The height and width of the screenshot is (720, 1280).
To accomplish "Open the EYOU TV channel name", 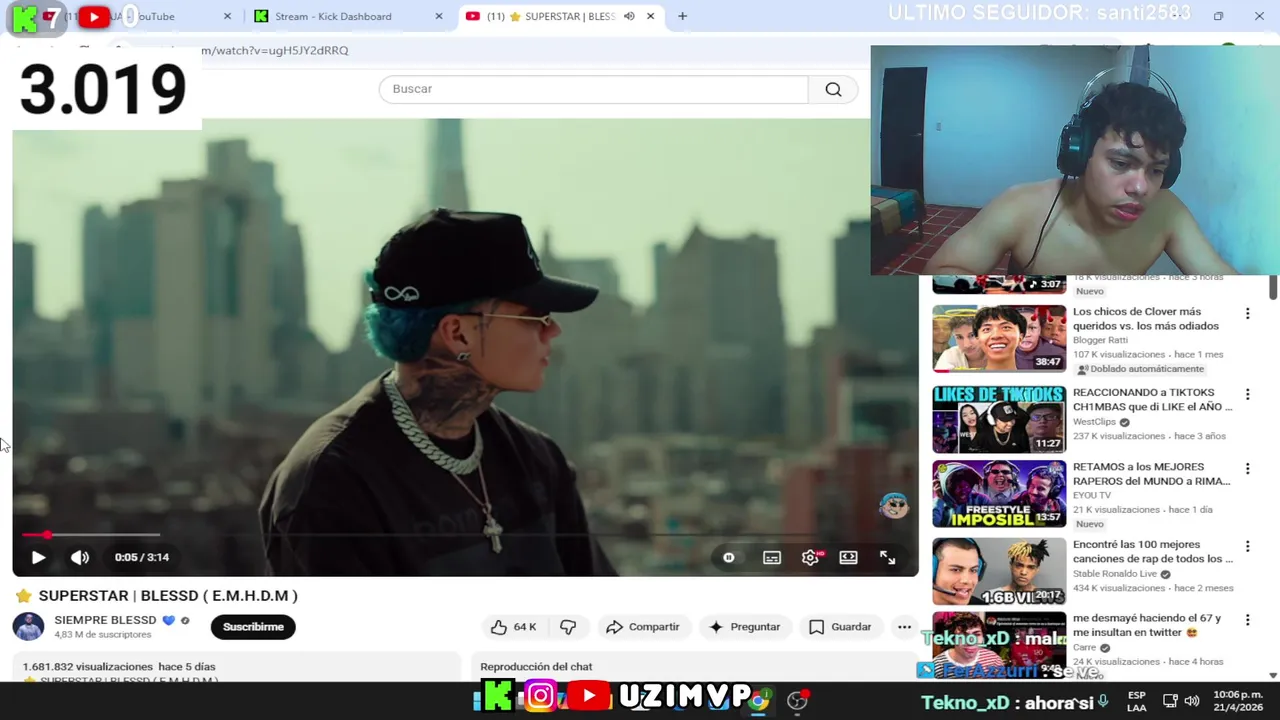I will pos(1092,495).
